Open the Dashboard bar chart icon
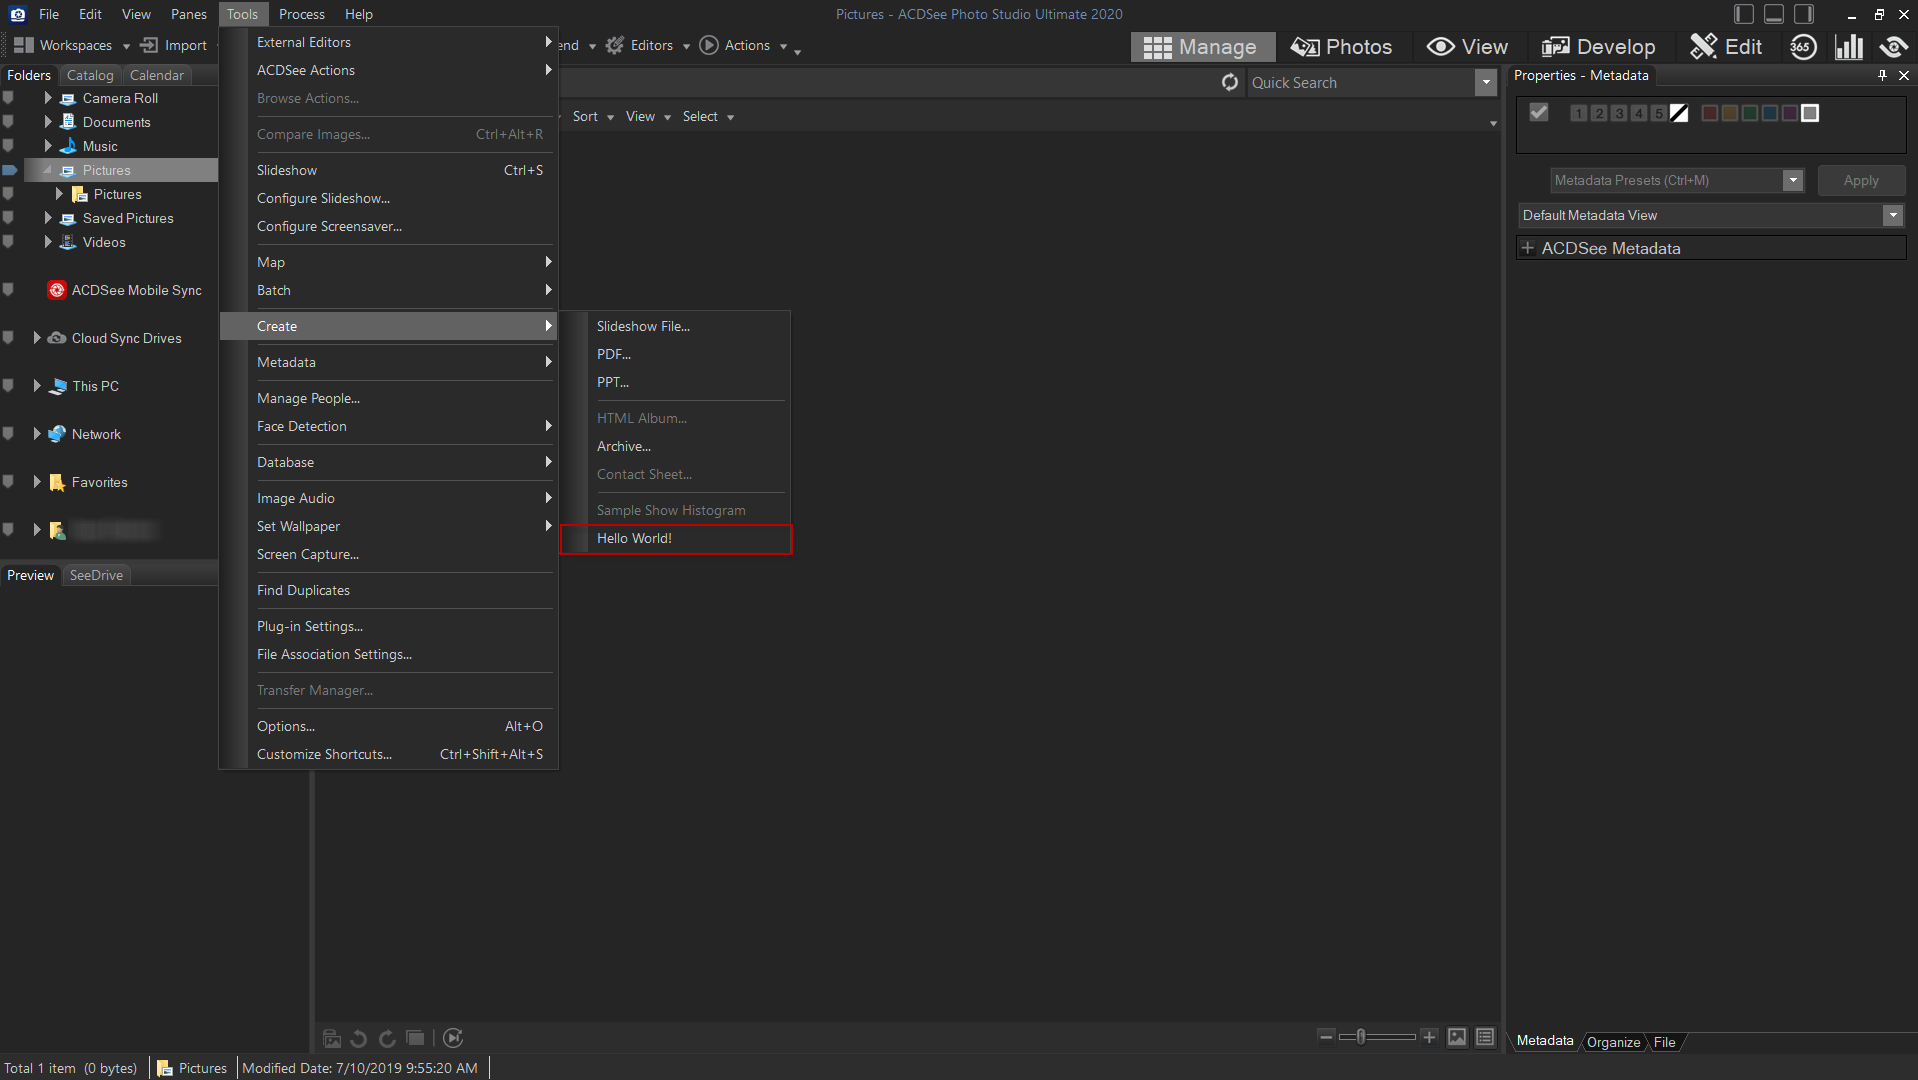1918x1080 pixels. [x=1849, y=47]
